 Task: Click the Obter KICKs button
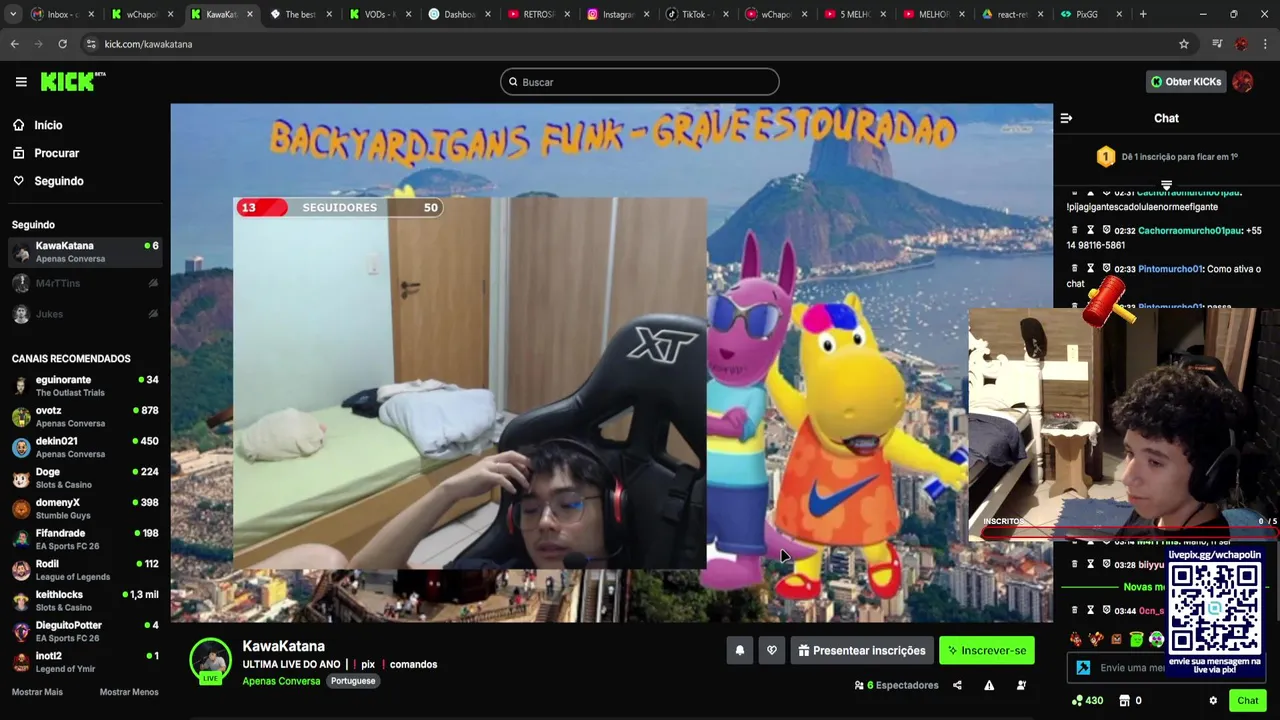click(1185, 82)
